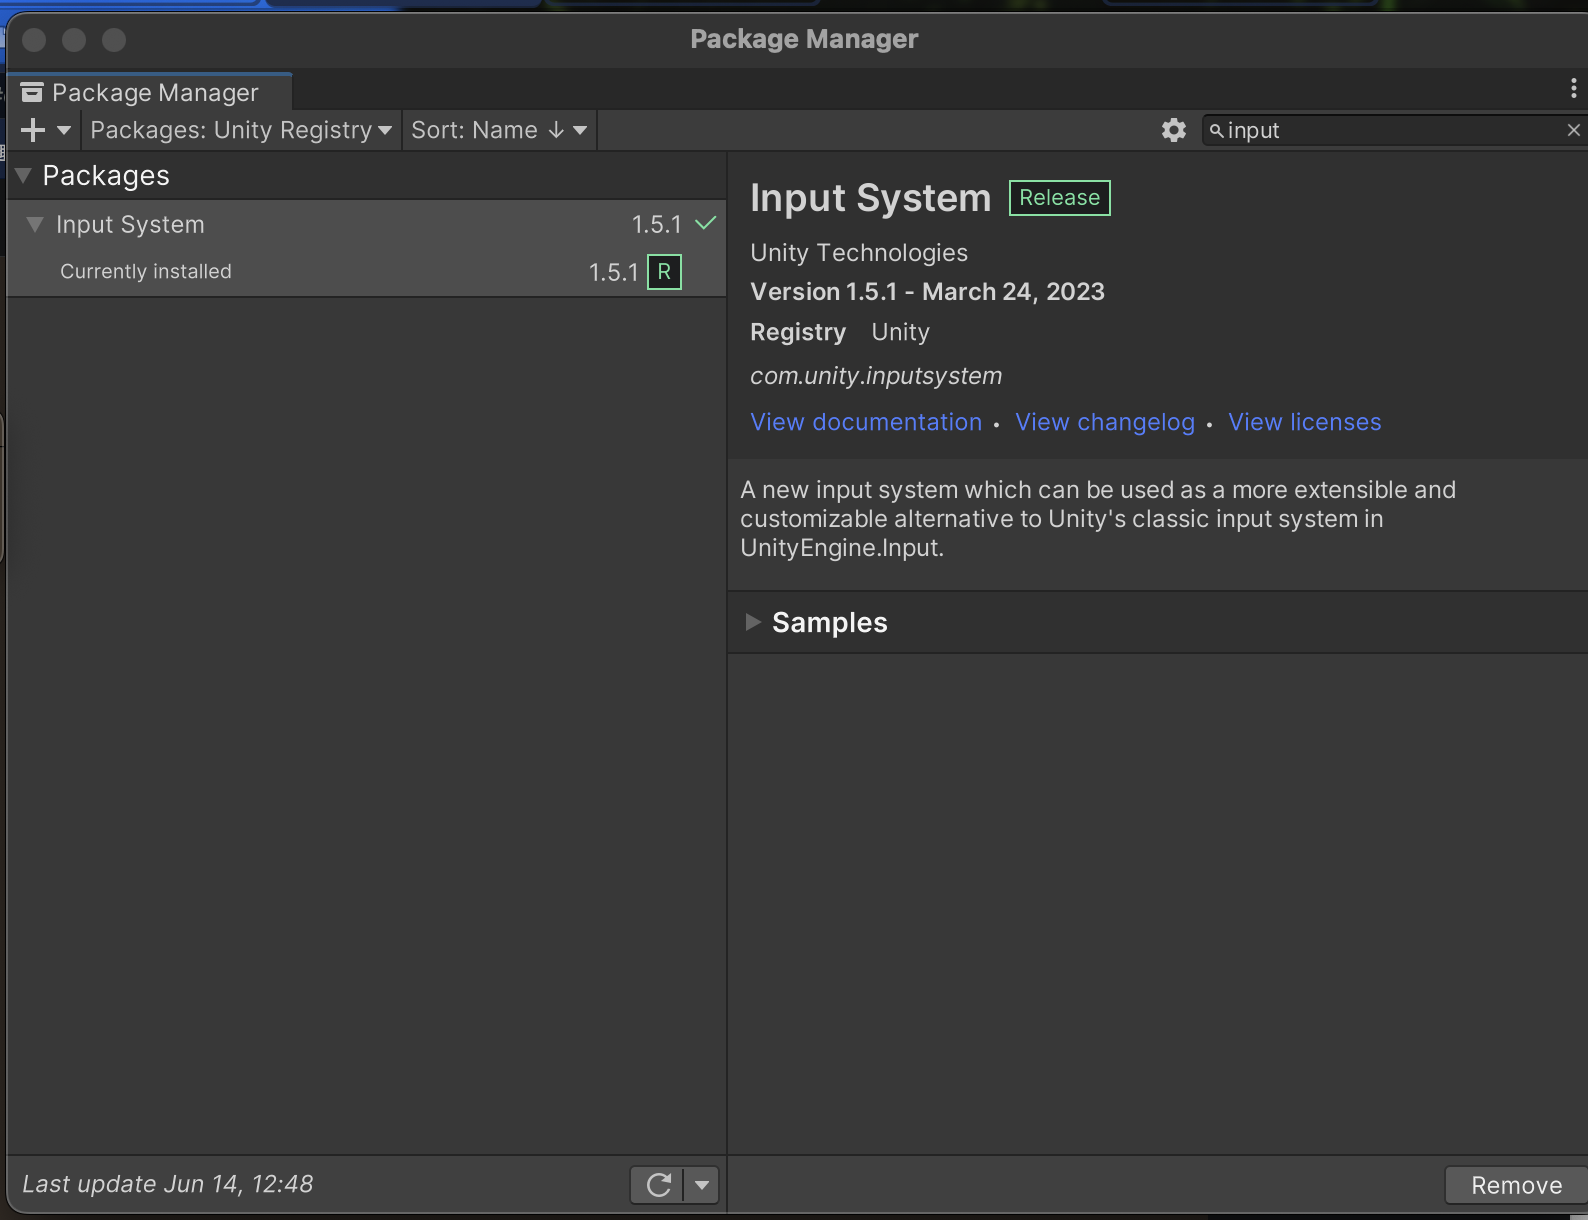Expand the Samples section
Viewport: 1588px width, 1220px height.
pyautogui.click(x=753, y=622)
